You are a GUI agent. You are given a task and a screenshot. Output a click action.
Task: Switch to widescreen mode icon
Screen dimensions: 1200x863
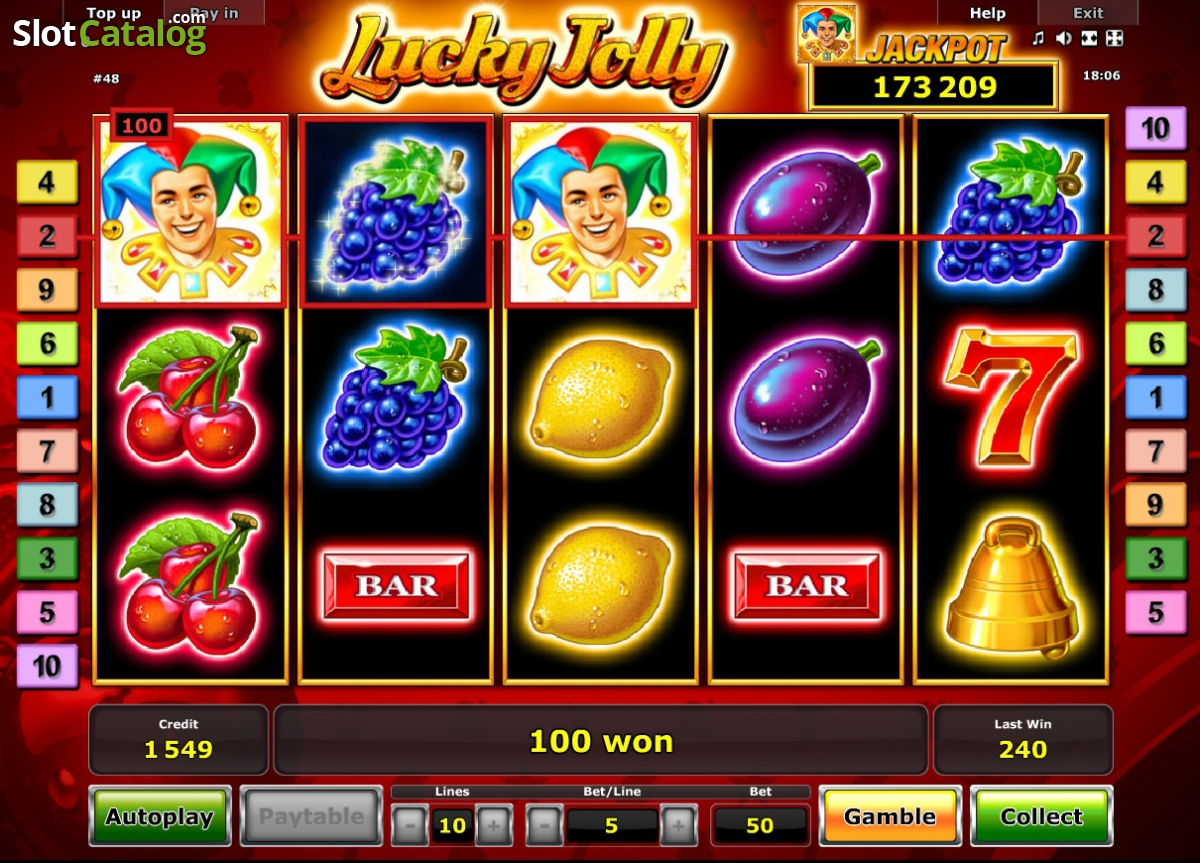[x=1089, y=39]
